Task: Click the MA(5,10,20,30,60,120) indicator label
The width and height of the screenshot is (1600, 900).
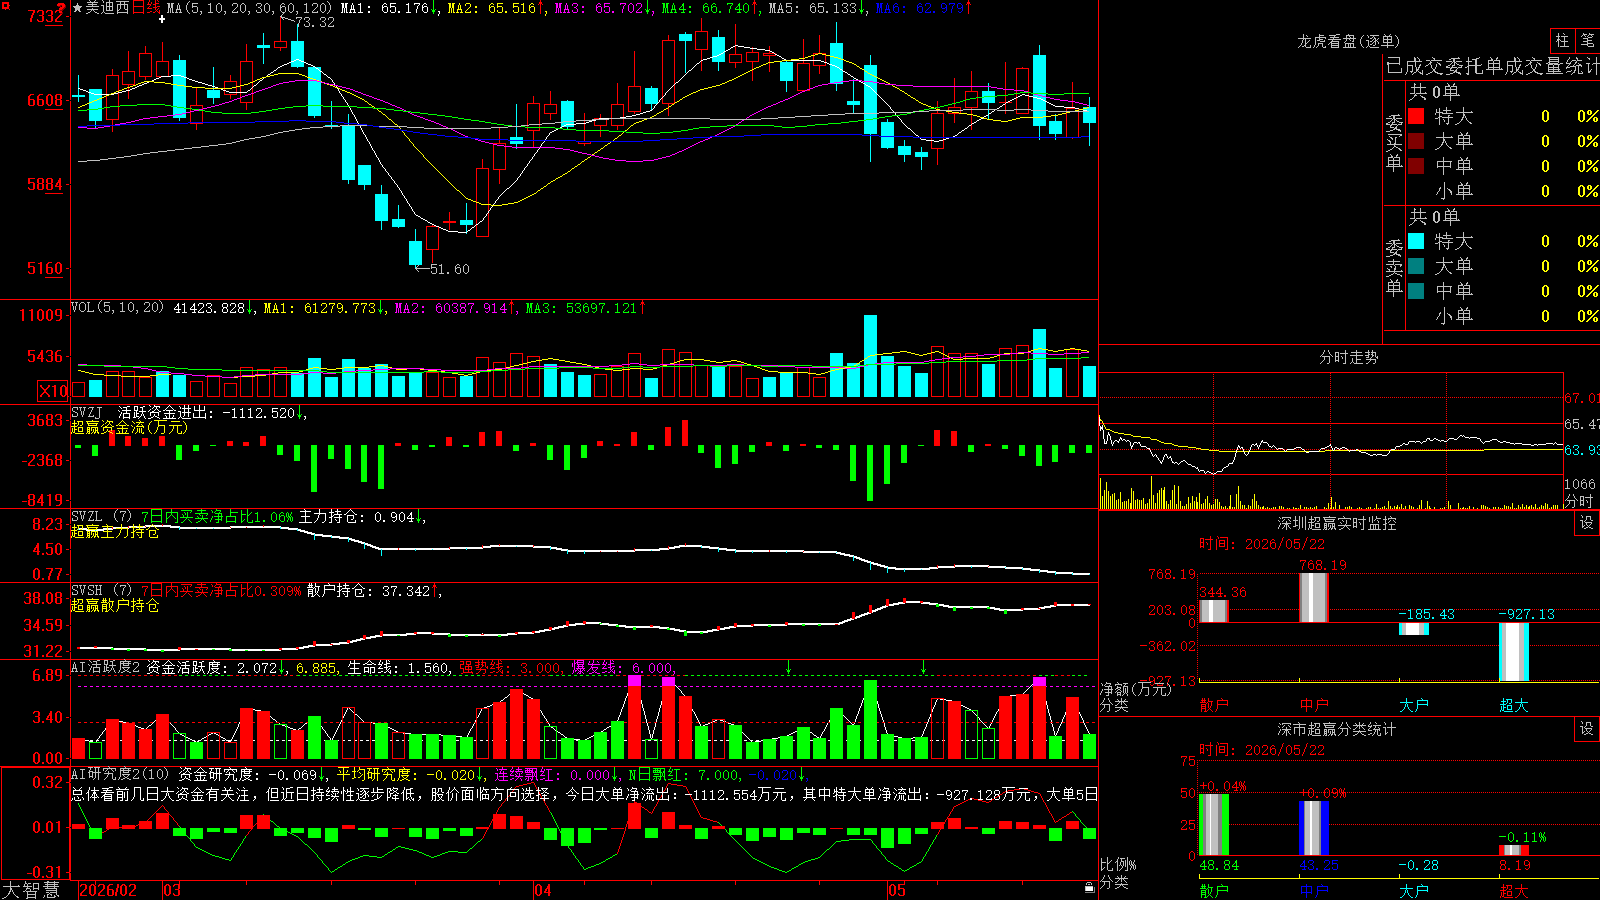Action: (249, 8)
